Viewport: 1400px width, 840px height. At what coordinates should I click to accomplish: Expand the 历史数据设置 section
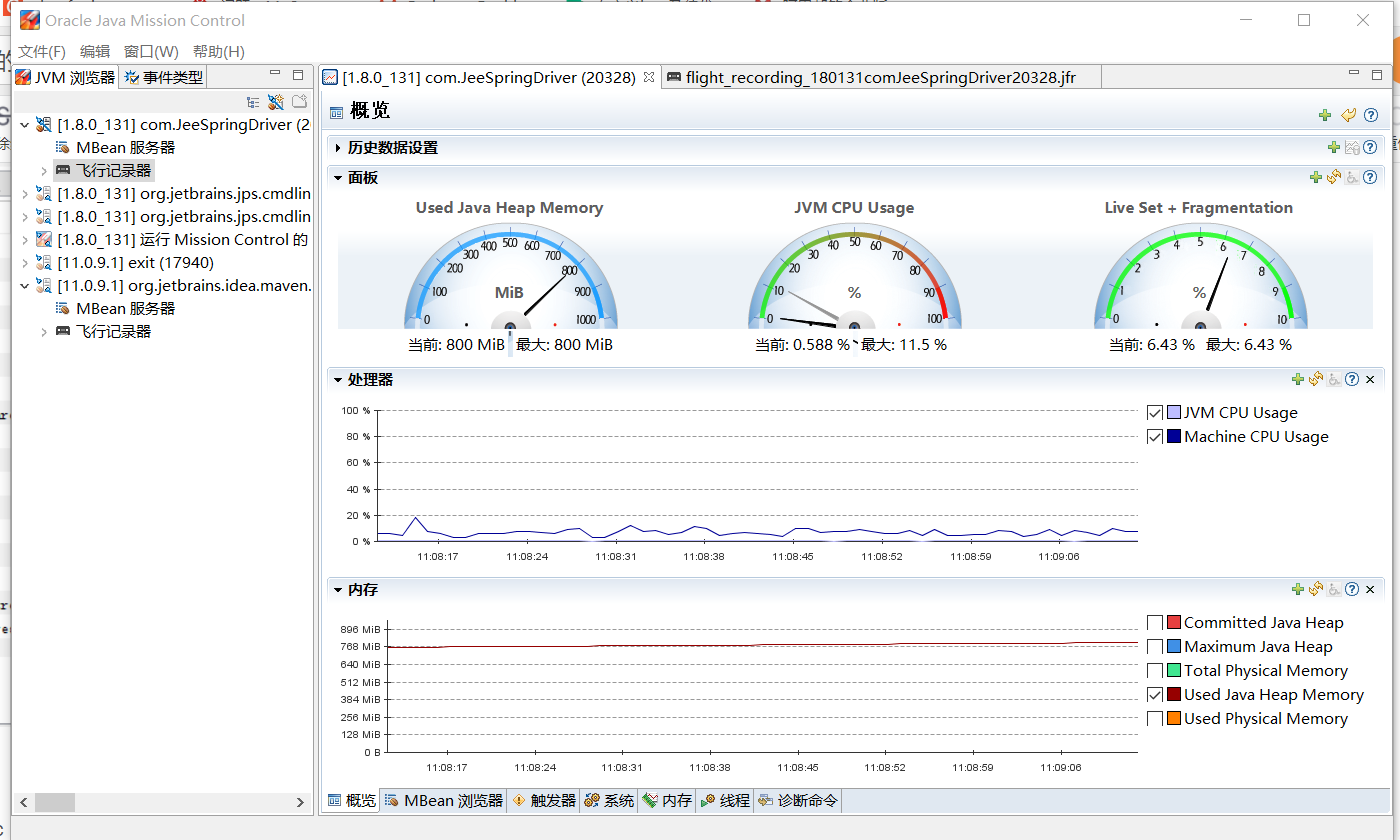[338, 147]
